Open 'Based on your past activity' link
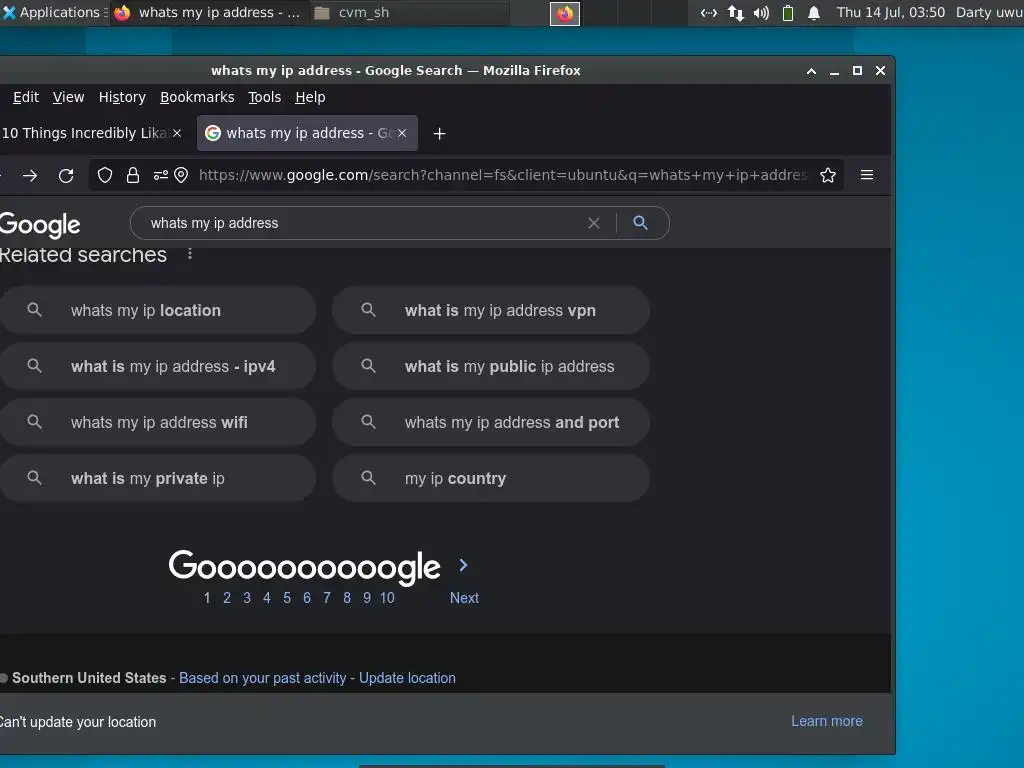The image size is (1024, 768). tap(263, 678)
